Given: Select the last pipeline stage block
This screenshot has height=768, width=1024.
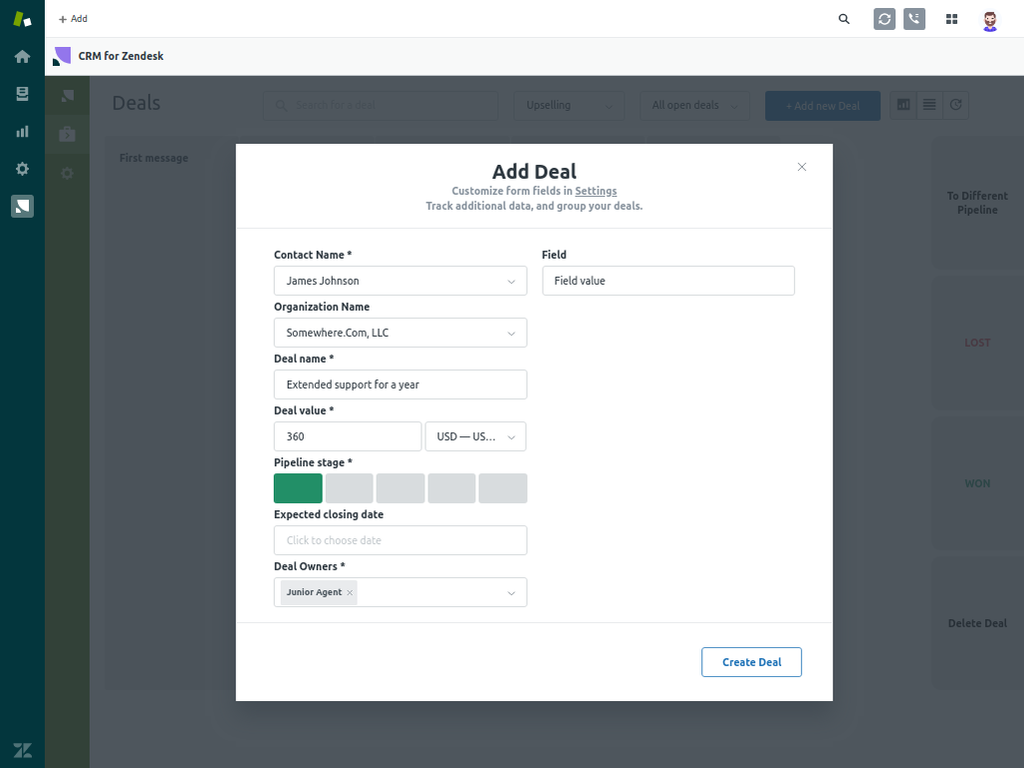Looking at the screenshot, I should pyautogui.click(x=502, y=488).
